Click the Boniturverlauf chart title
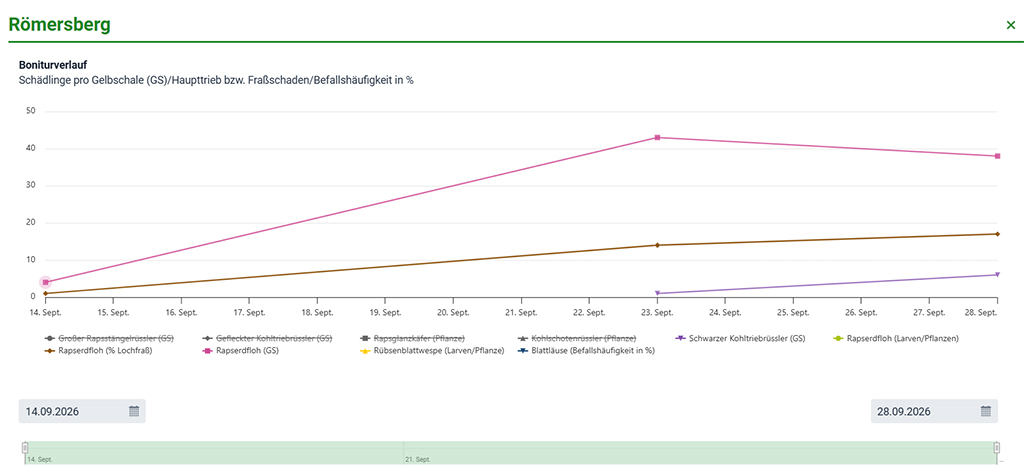Image resolution: width=1024 pixels, height=475 pixels. pyautogui.click(x=54, y=65)
